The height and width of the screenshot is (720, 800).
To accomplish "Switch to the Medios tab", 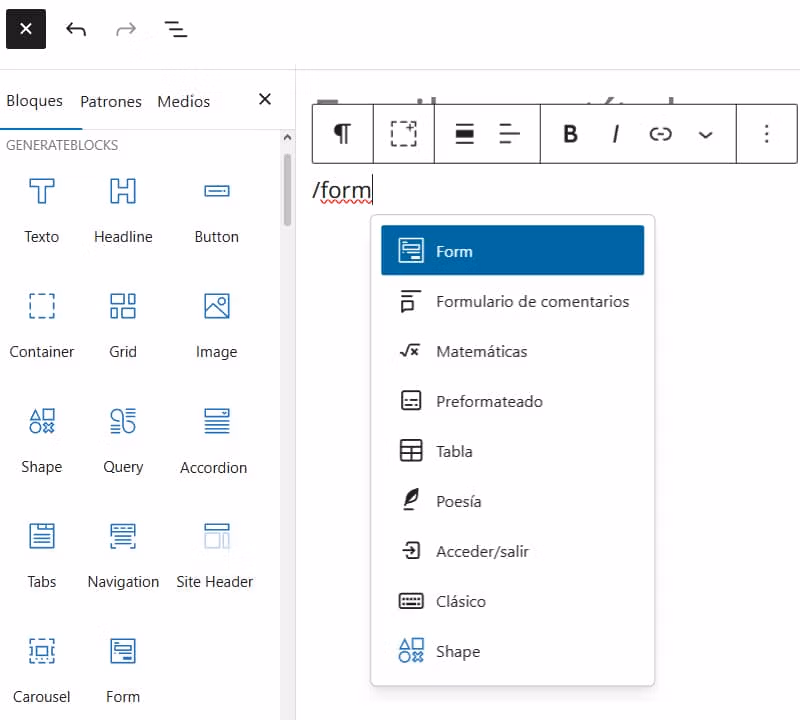I will (184, 102).
